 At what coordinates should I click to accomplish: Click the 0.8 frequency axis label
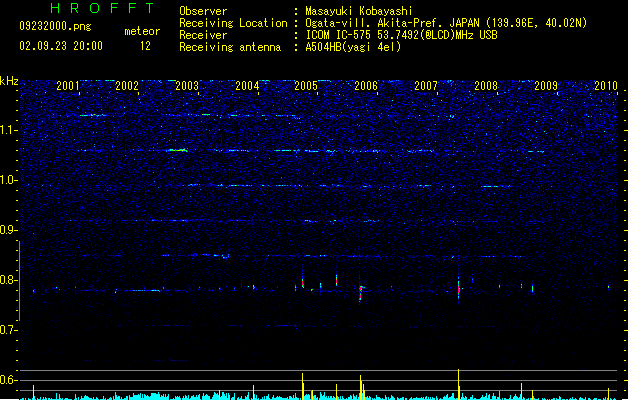click(x=8, y=280)
